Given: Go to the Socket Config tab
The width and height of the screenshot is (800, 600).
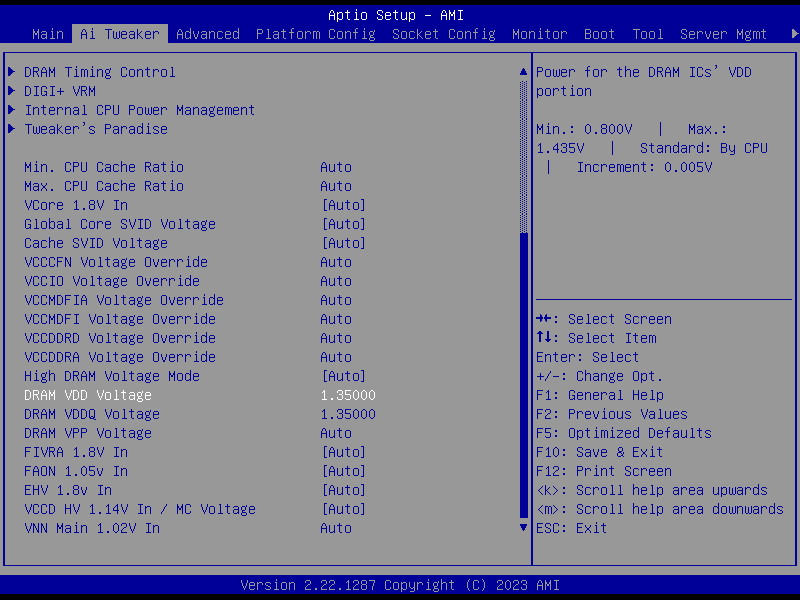Looking at the screenshot, I should 444,34.
